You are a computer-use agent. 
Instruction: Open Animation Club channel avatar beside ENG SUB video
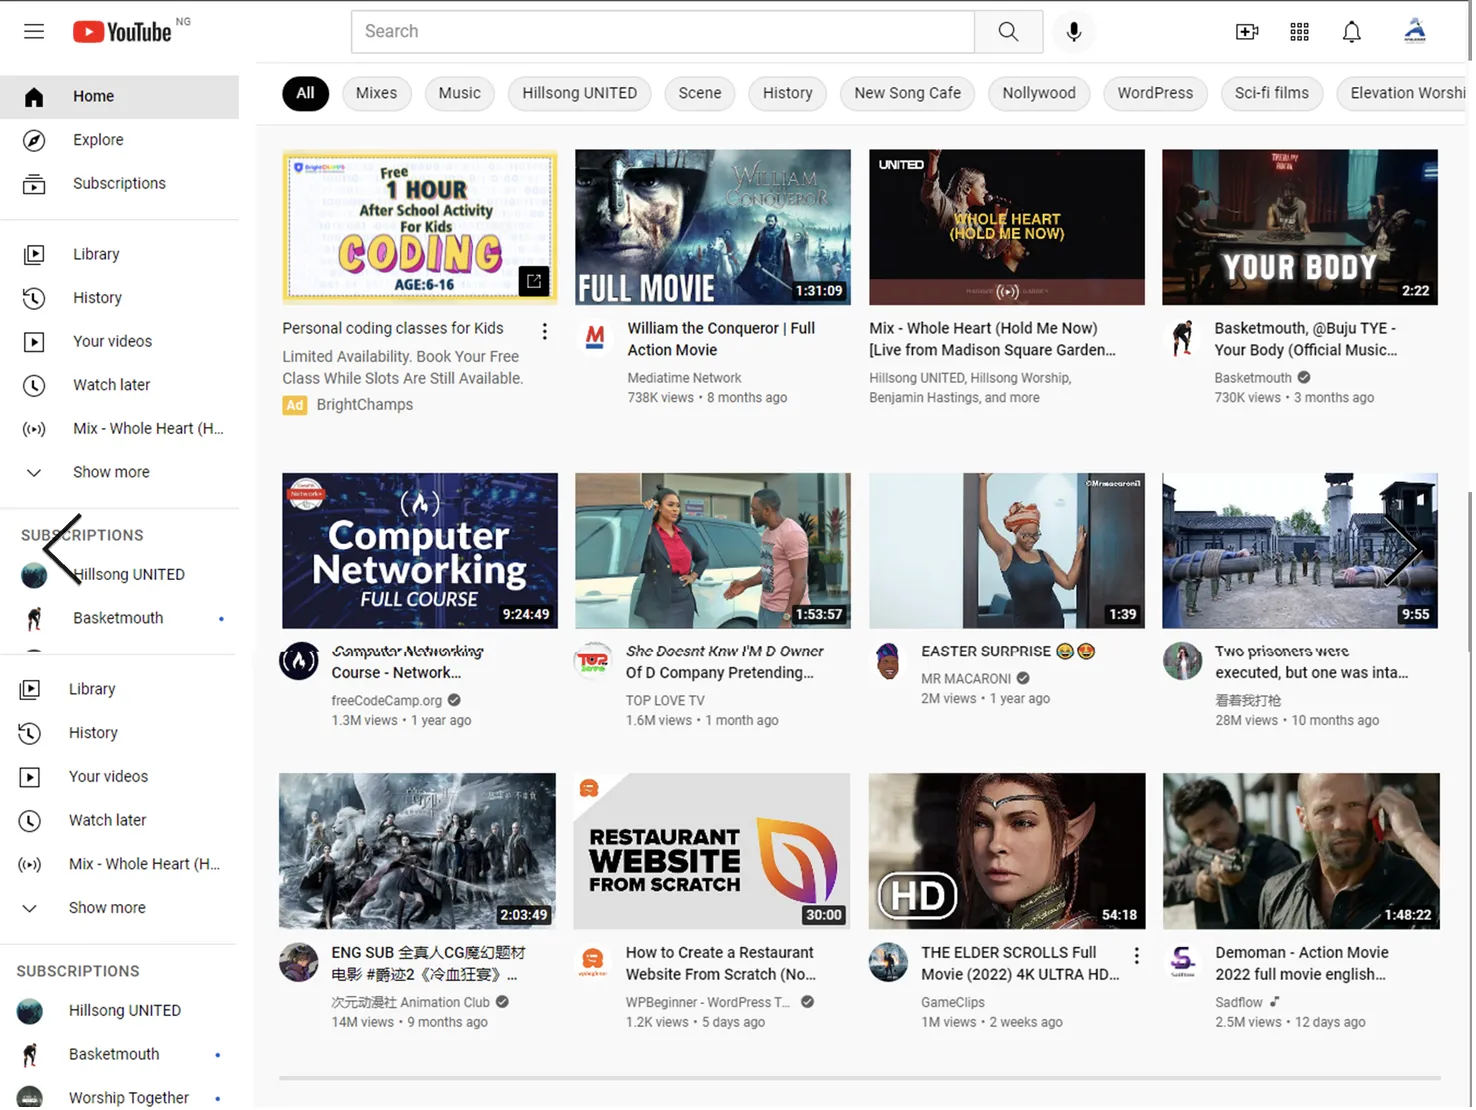(299, 964)
